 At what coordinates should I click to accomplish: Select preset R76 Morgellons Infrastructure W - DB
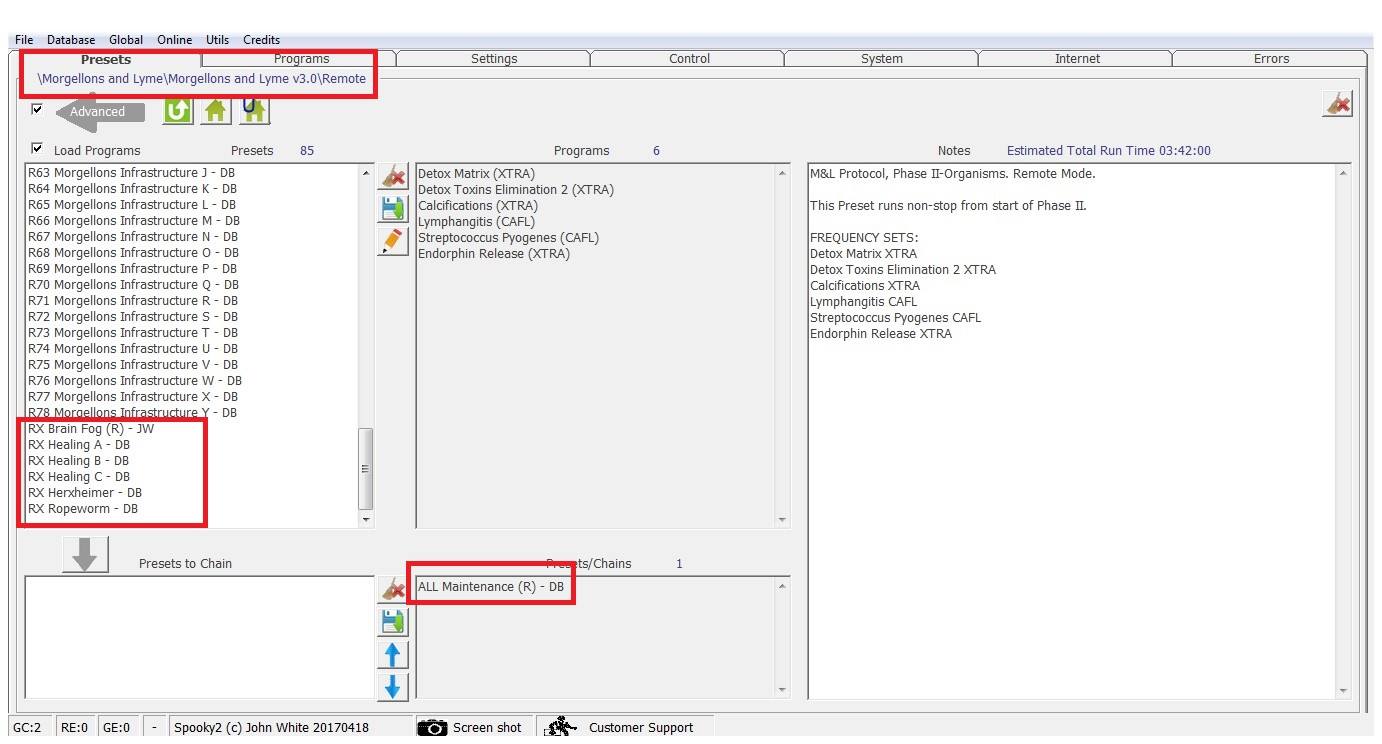click(x=135, y=381)
